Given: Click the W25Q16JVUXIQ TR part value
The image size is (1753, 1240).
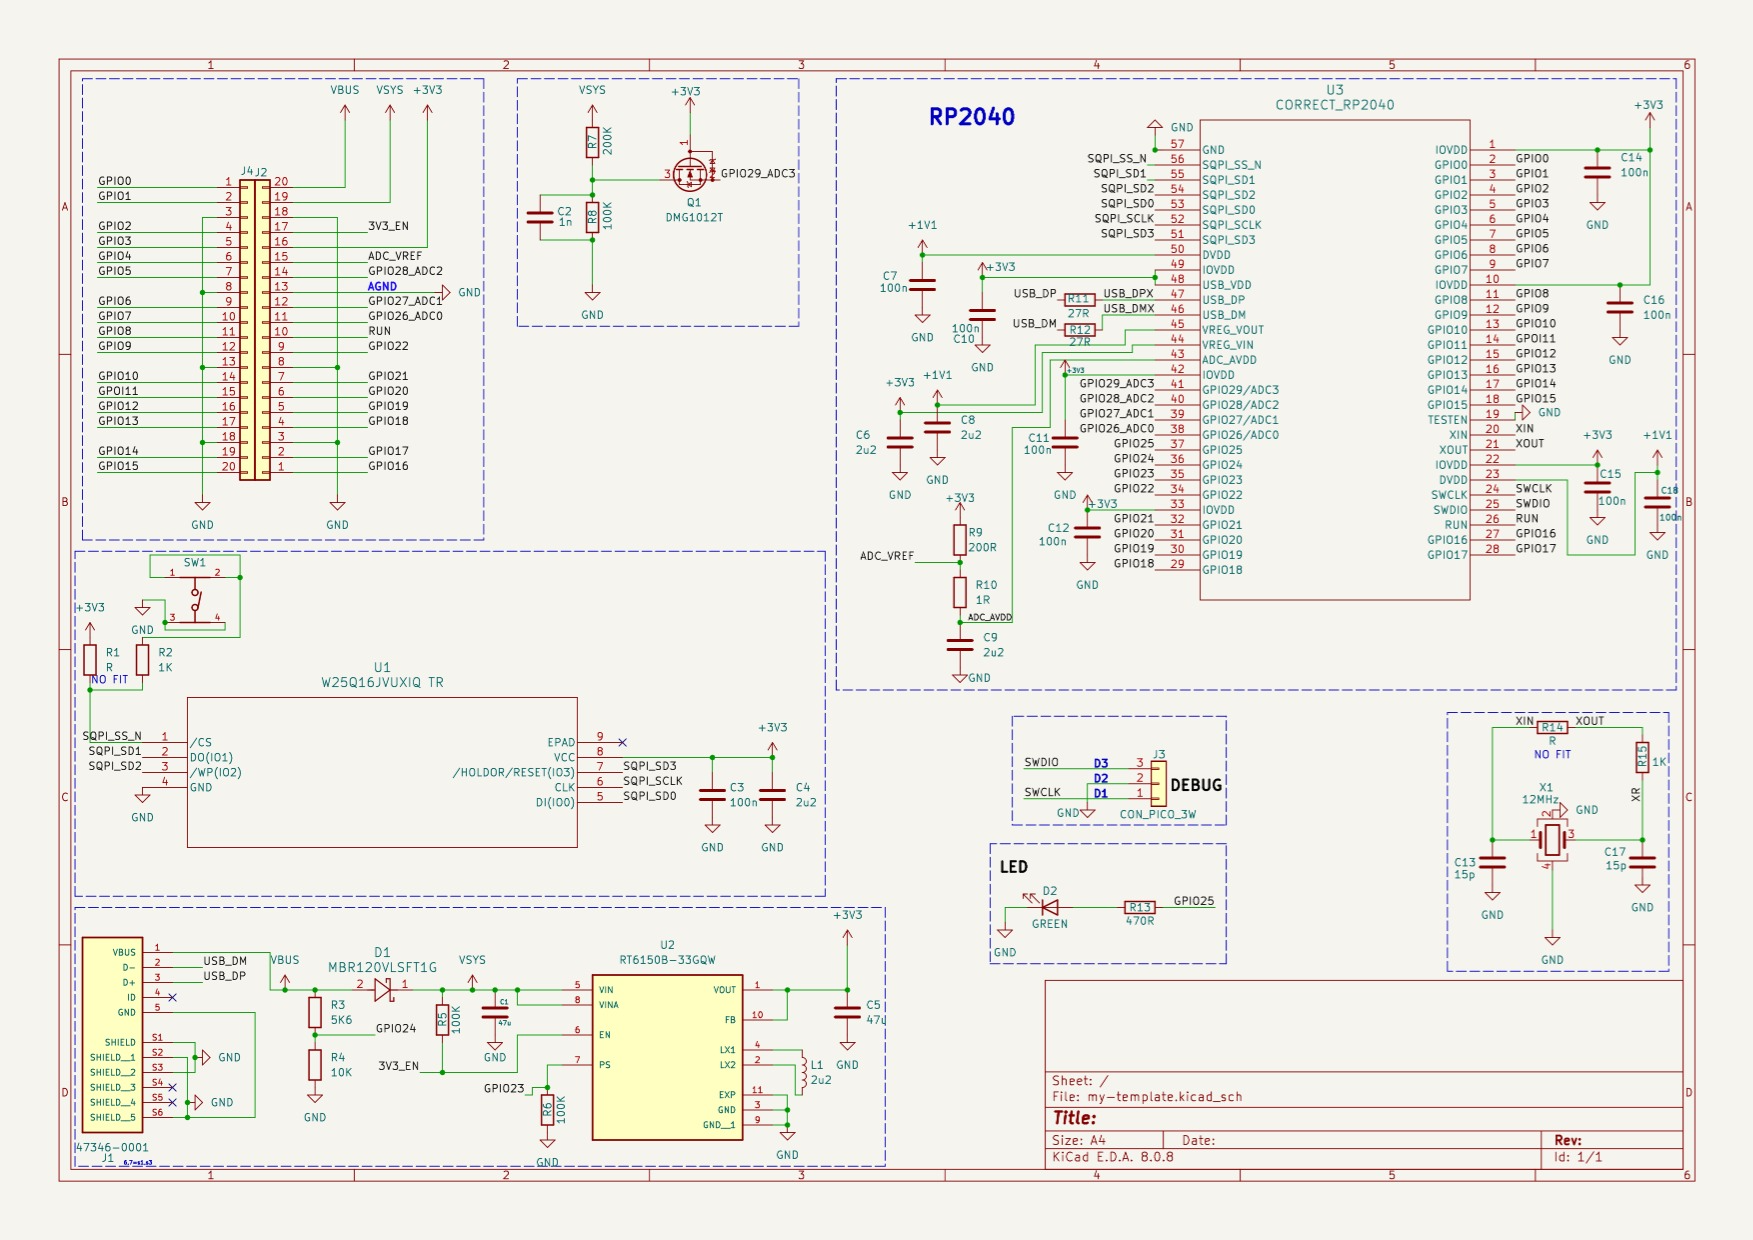Looking at the screenshot, I should point(382,682).
